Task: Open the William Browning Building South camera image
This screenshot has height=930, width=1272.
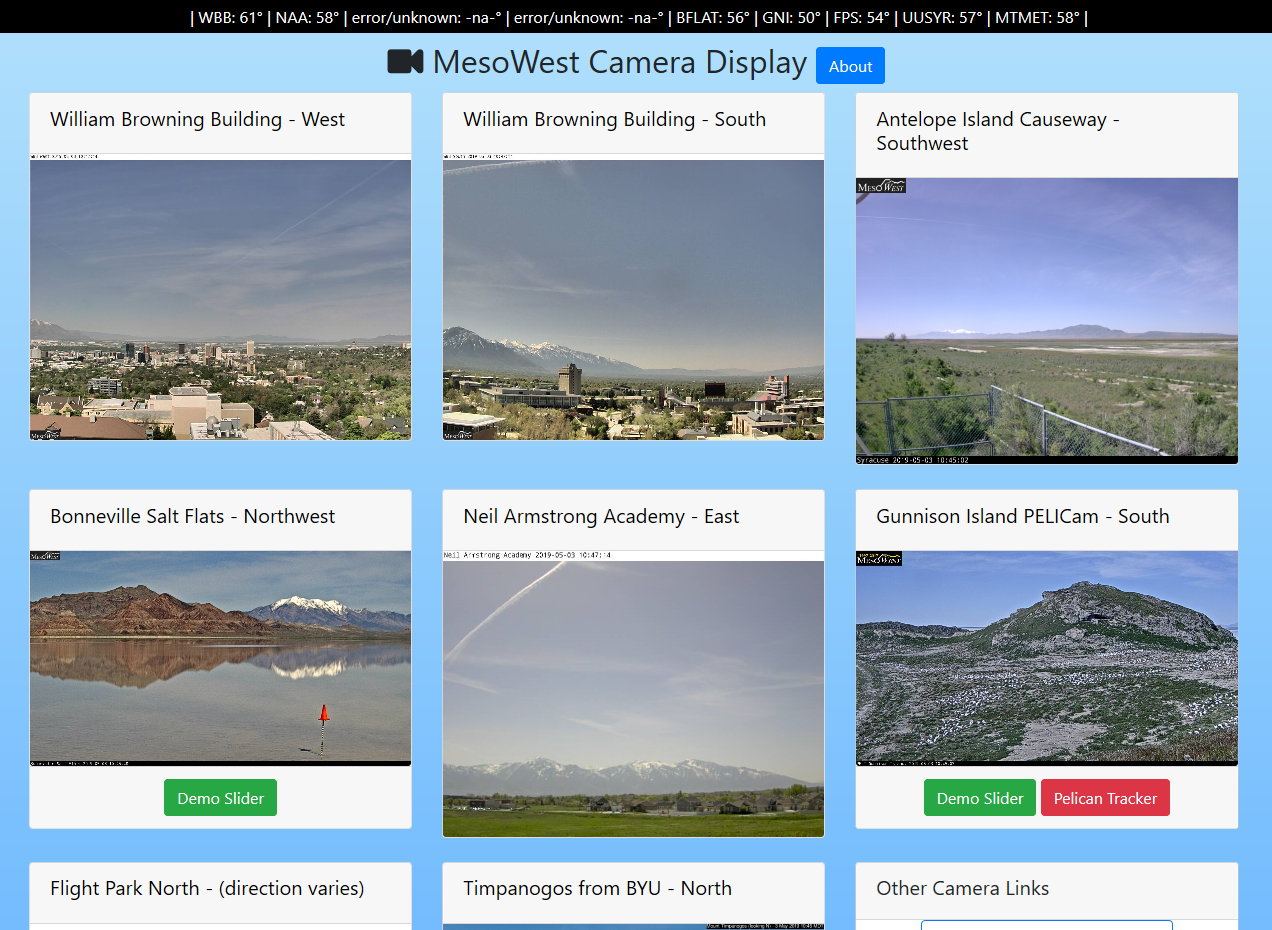Action: pyautogui.click(x=633, y=297)
